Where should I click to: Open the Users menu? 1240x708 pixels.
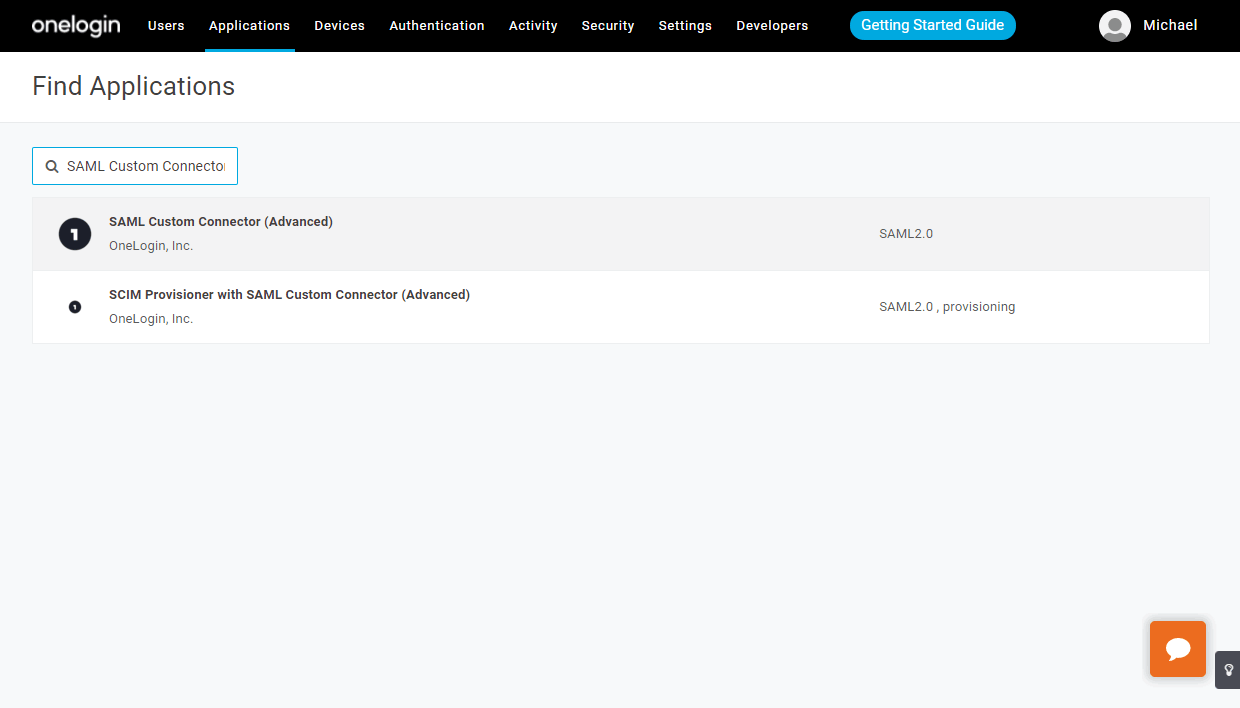166,25
